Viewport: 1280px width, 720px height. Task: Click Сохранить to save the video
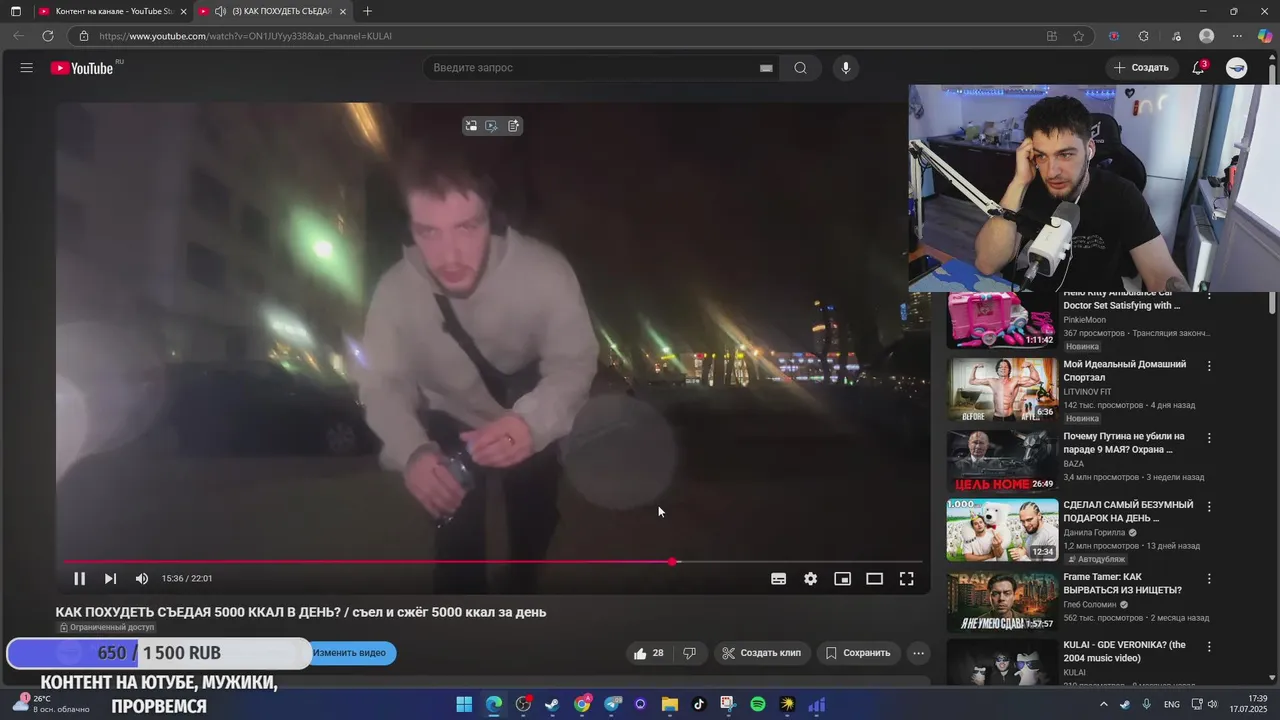point(857,653)
